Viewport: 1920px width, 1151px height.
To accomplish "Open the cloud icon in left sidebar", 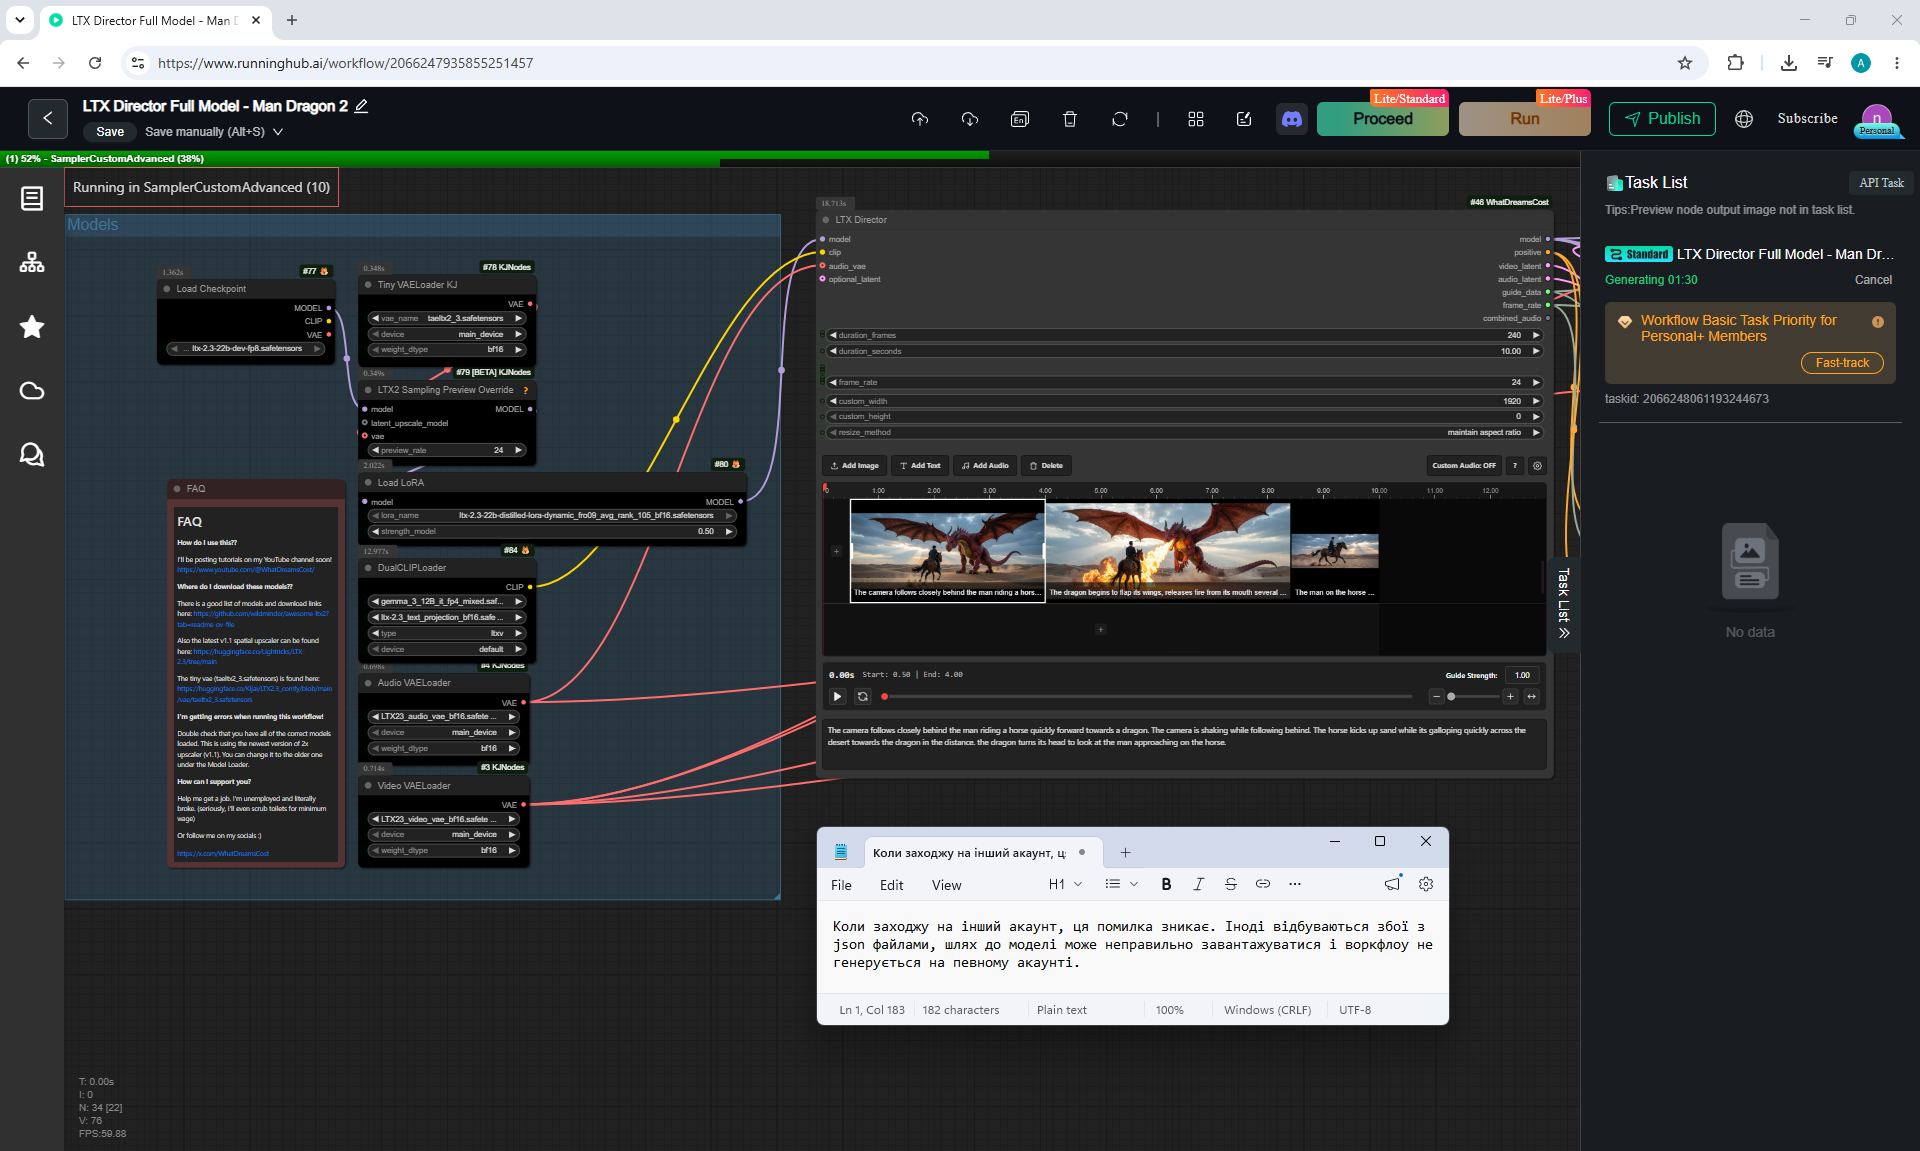I will coord(32,391).
